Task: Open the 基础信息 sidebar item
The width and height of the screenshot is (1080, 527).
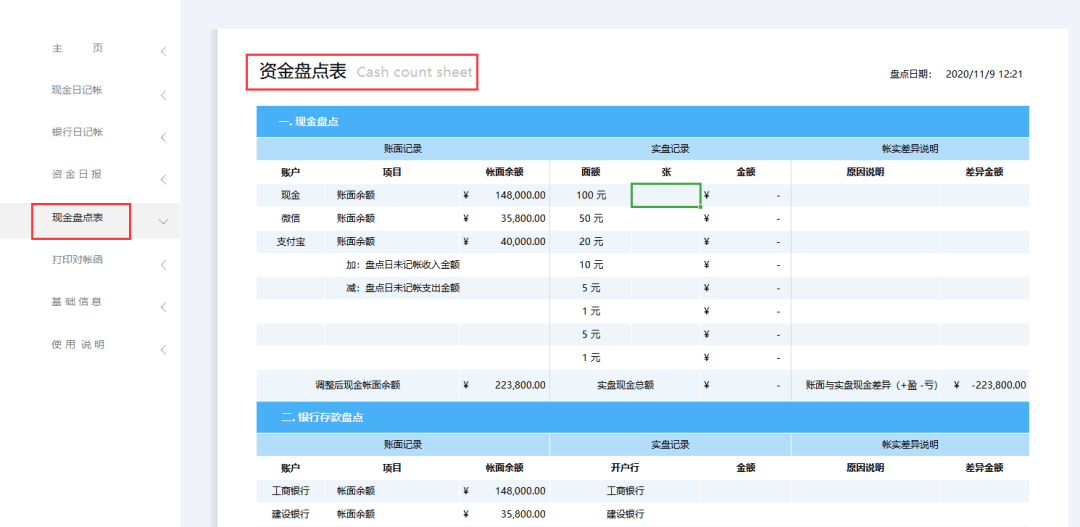Action: (x=77, y=302)
